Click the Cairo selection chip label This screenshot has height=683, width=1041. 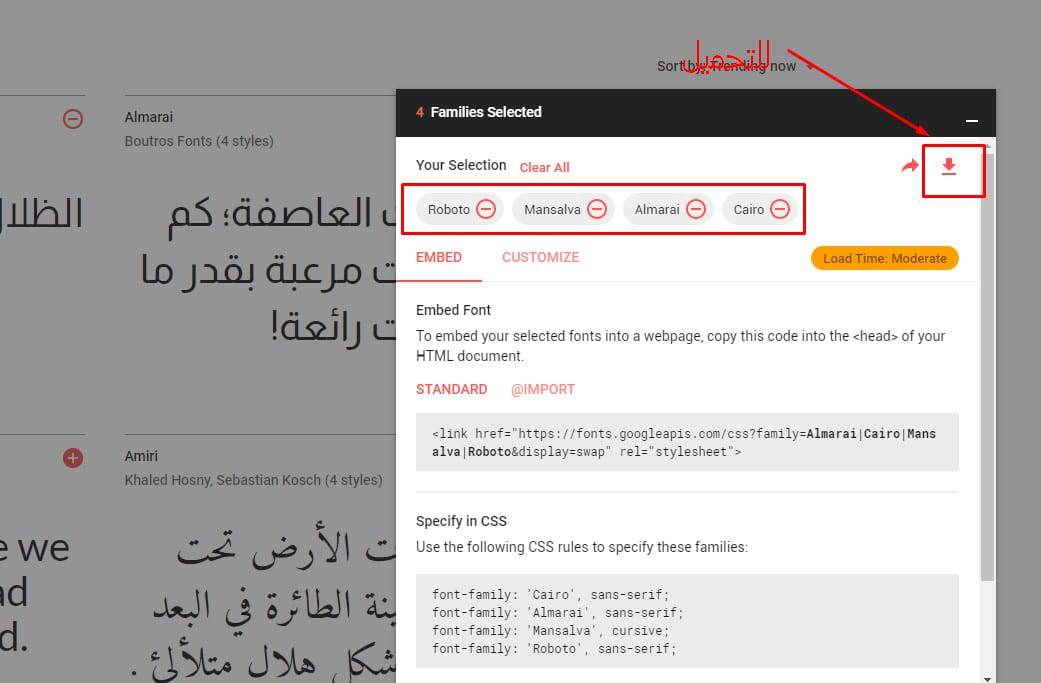749,210
